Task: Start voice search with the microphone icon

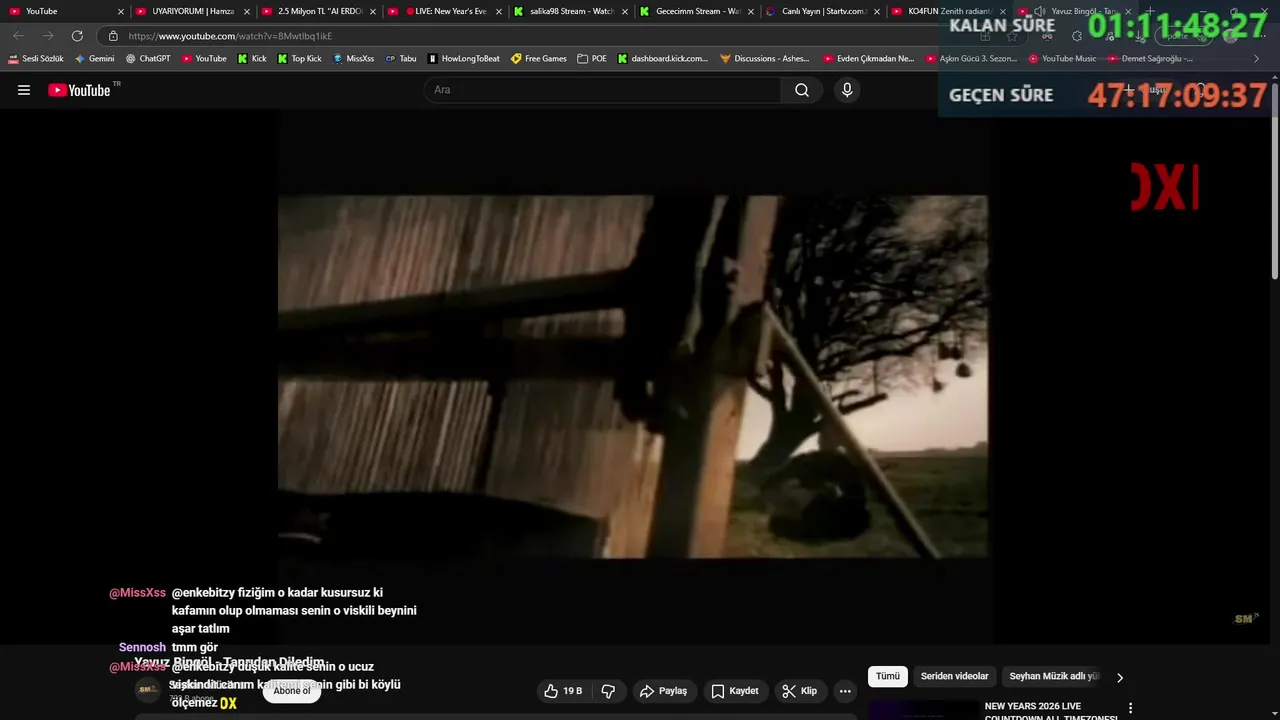Action: (x=847, y=90)
